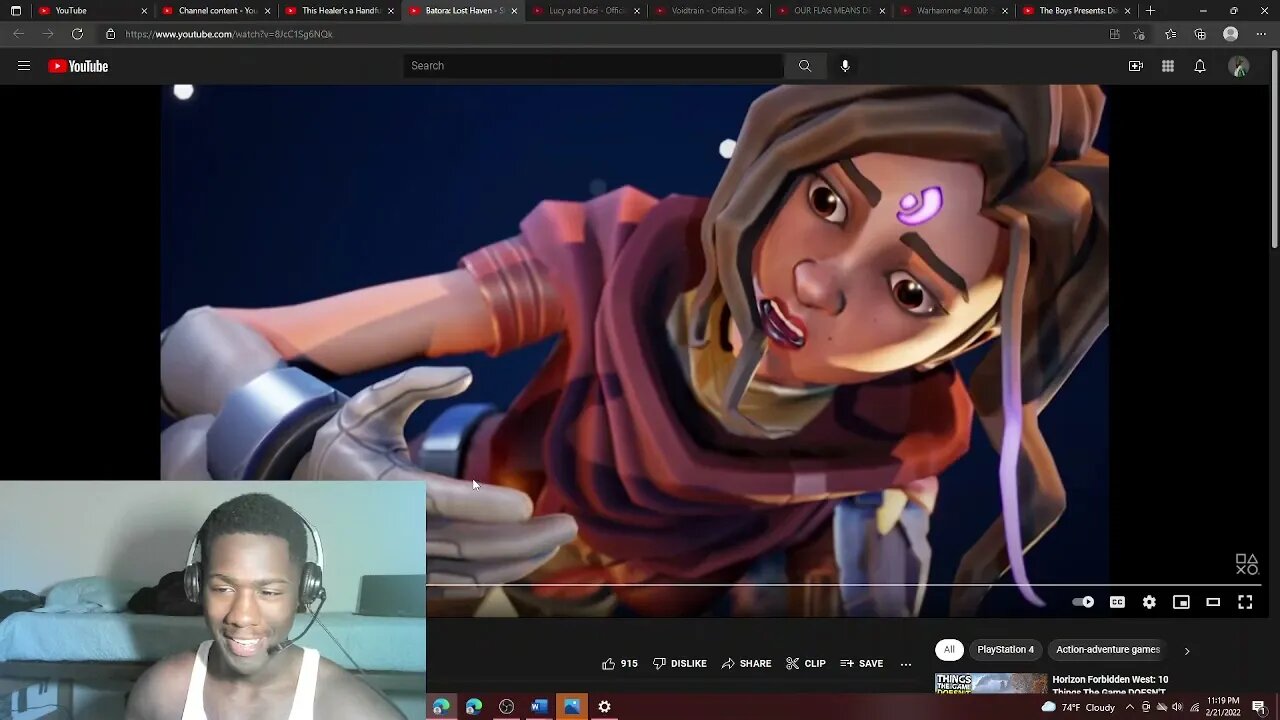Show hidden system tray icons
Viewport: 1280px width, 720px height.
pyautogui.click(x=1129, y=707)
